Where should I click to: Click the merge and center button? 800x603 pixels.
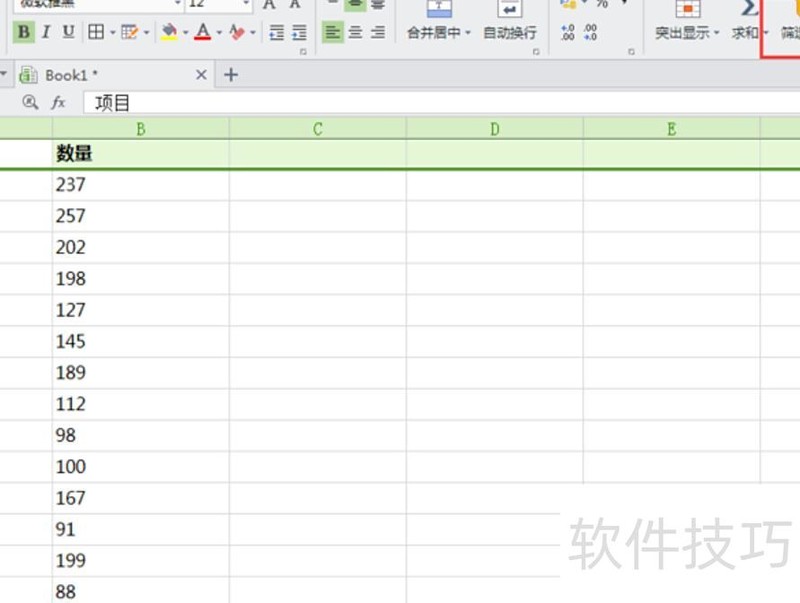(434, 21)
